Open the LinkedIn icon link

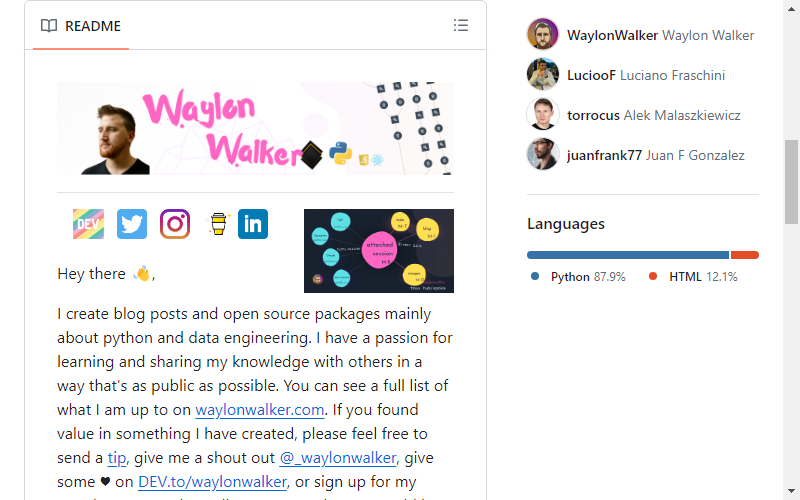[x=253, y=224]
